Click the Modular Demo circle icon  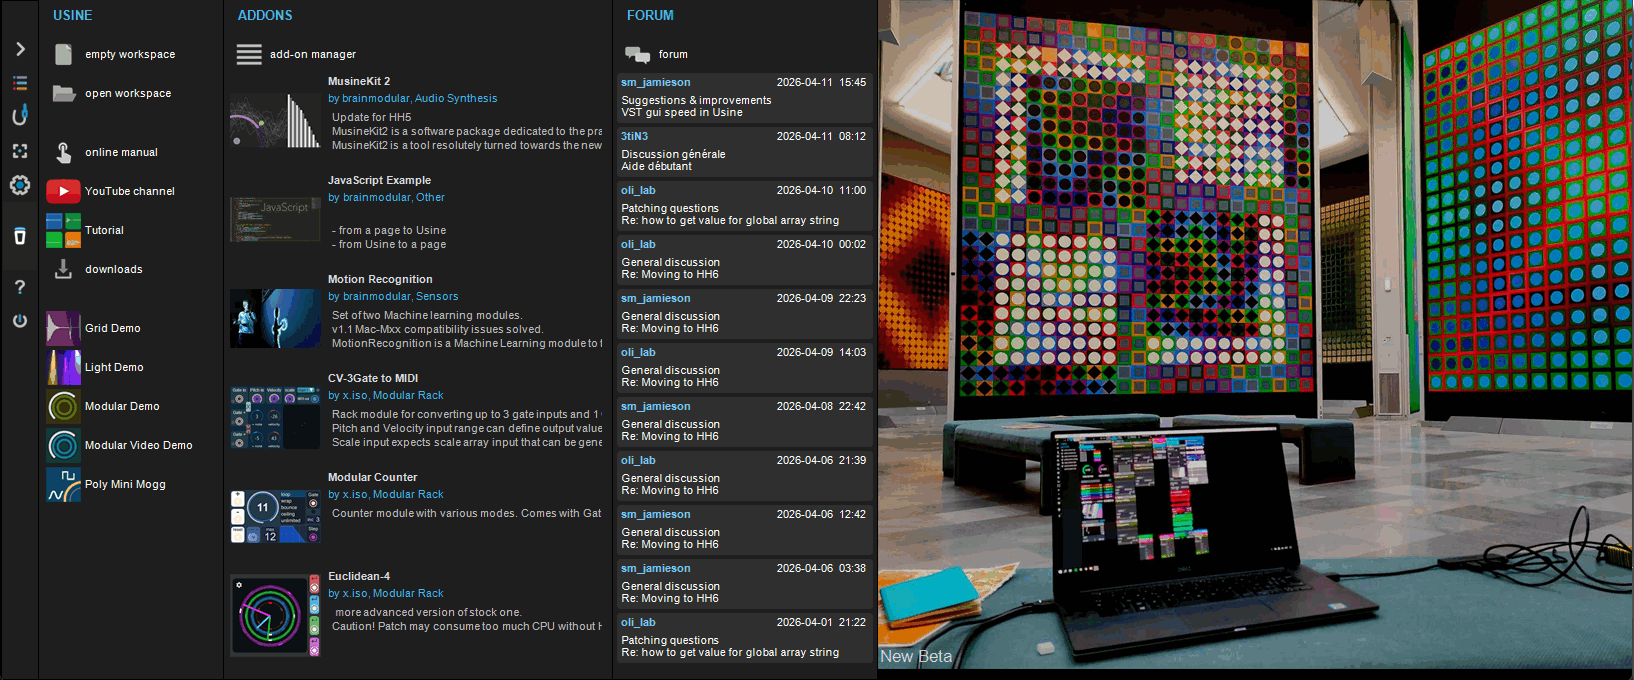(x=63, y=406)
